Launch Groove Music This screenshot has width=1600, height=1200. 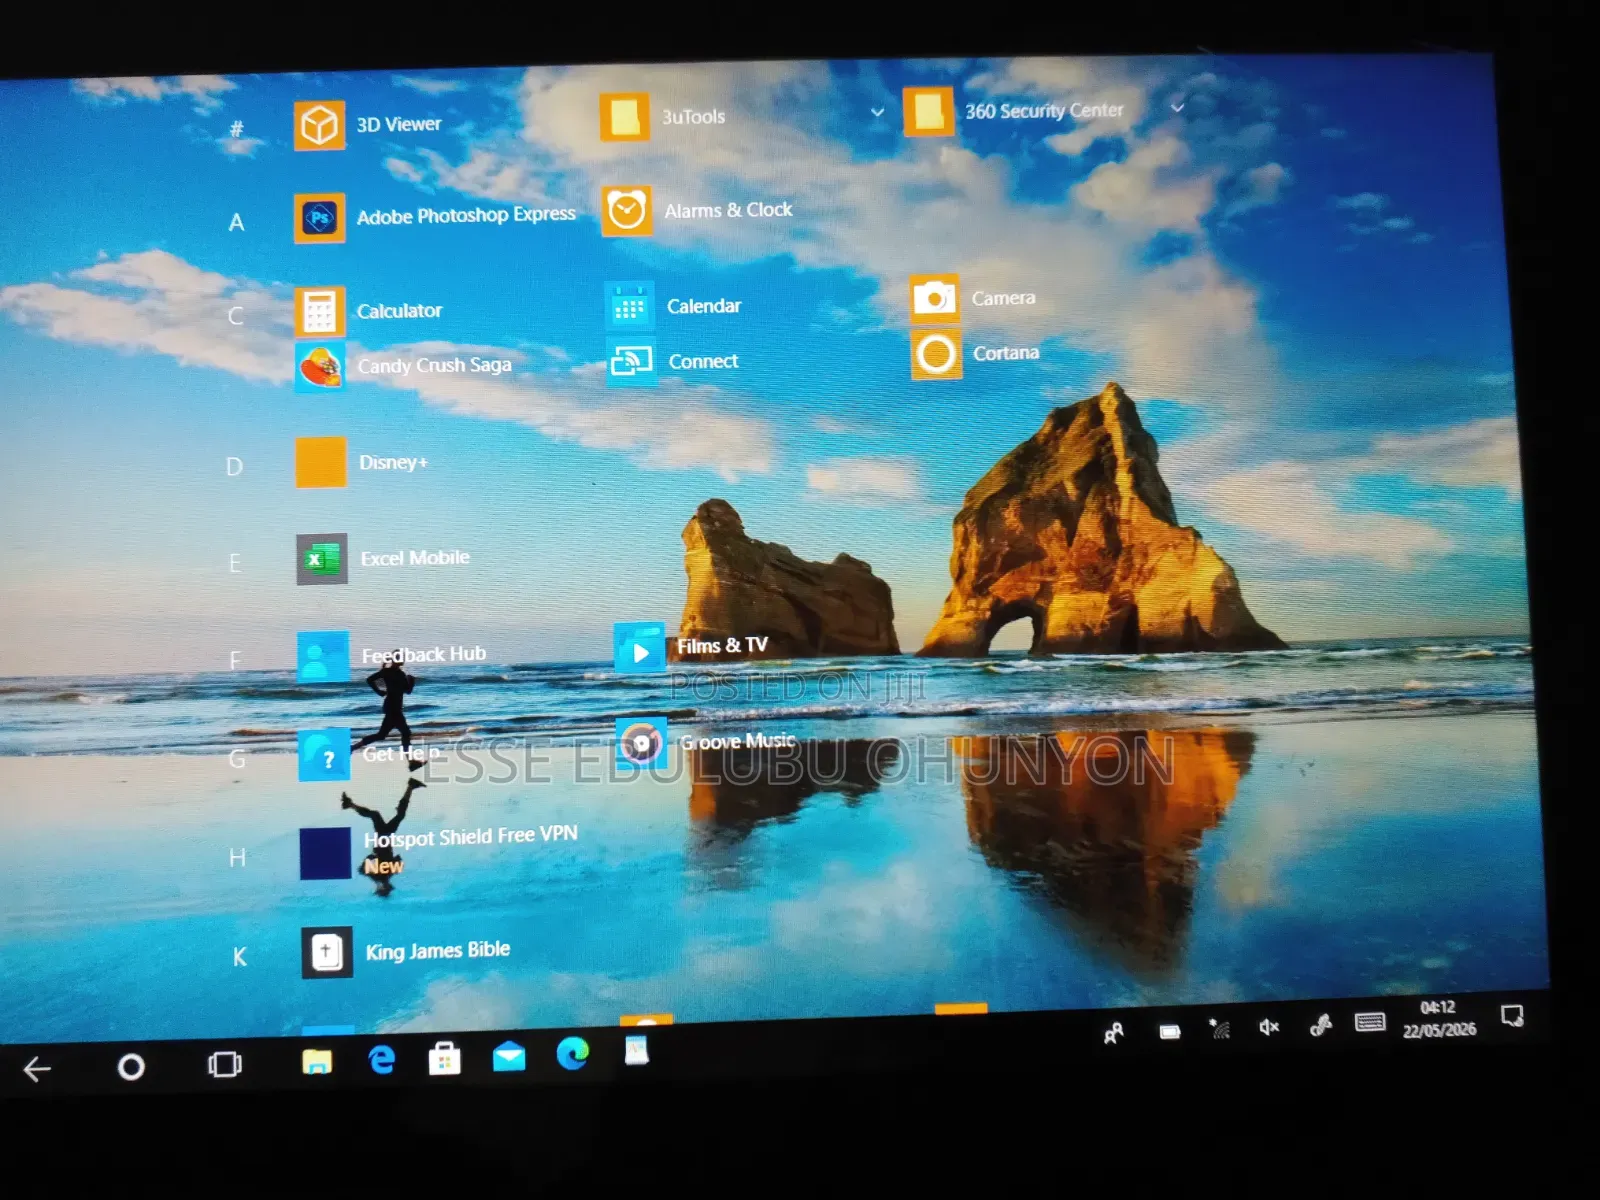coord(641,743)
